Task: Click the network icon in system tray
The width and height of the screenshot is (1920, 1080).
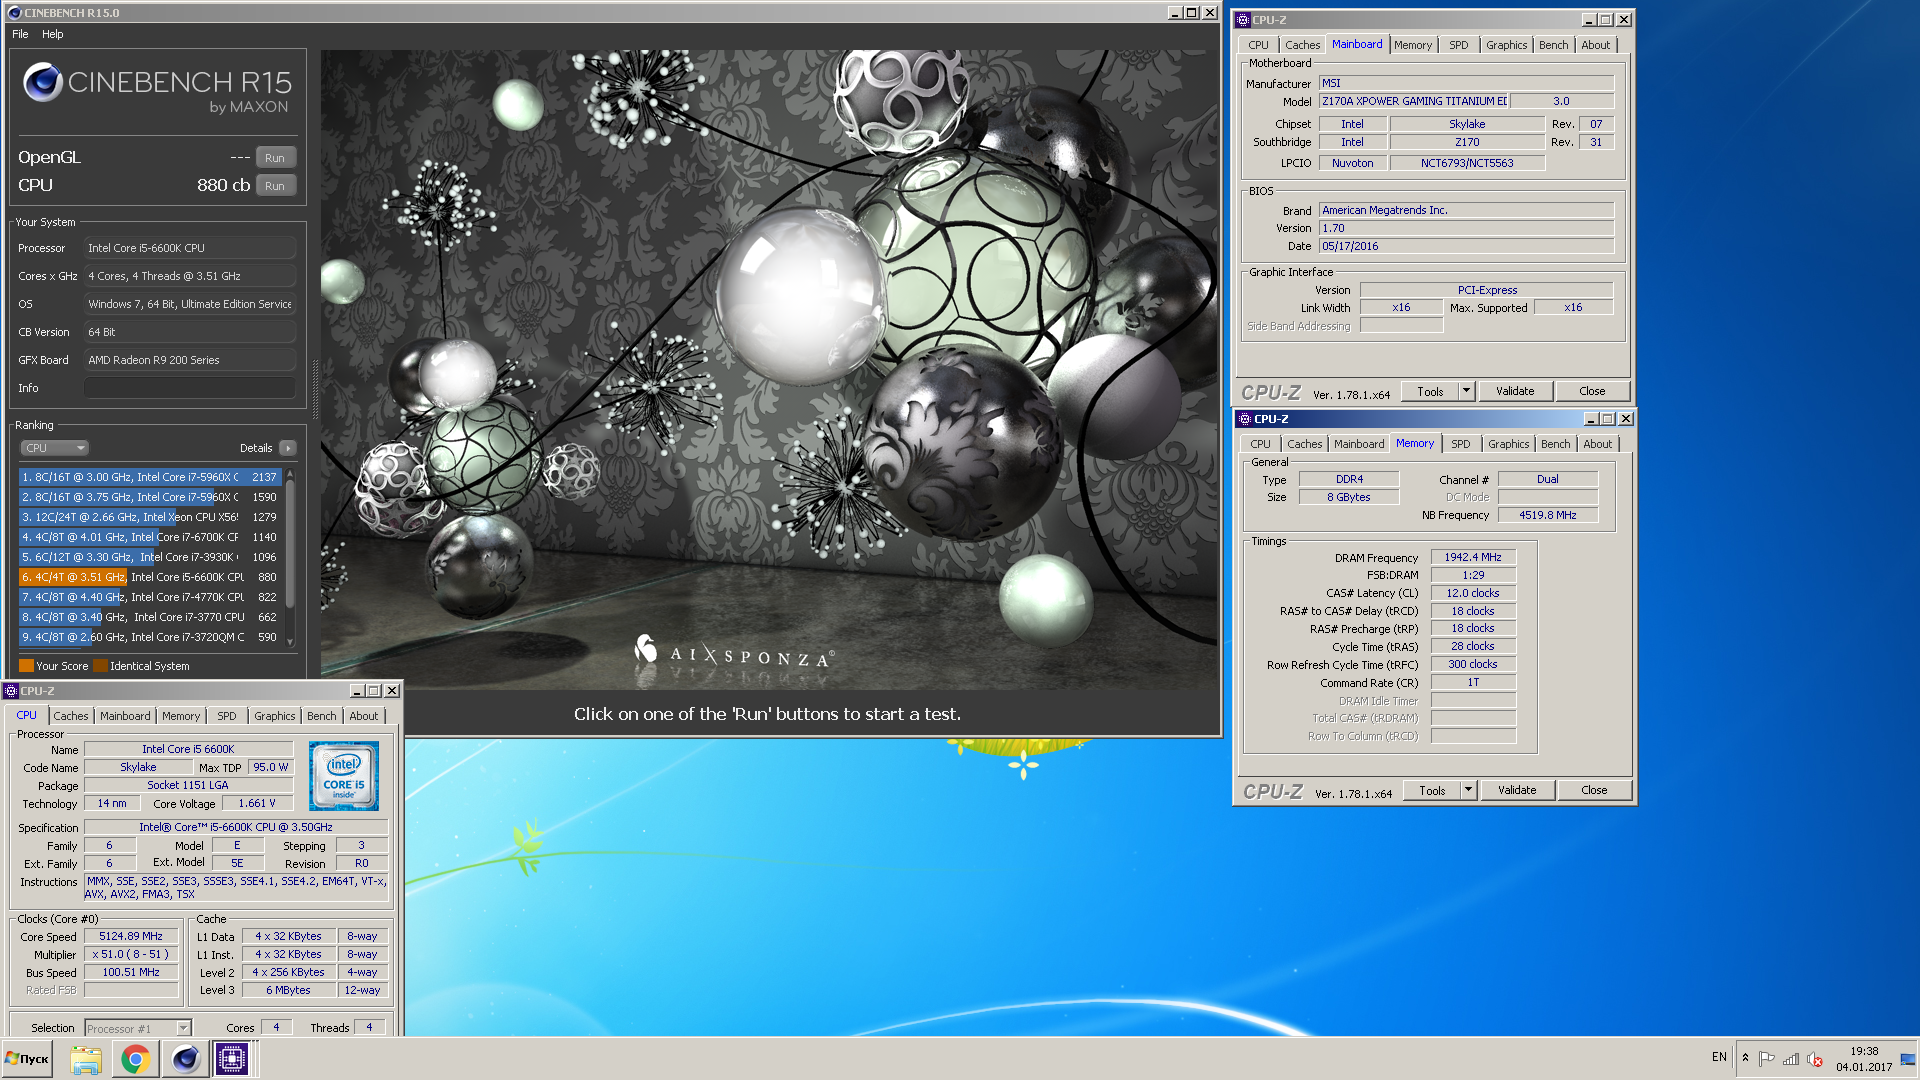Action: point(1791,1059)
